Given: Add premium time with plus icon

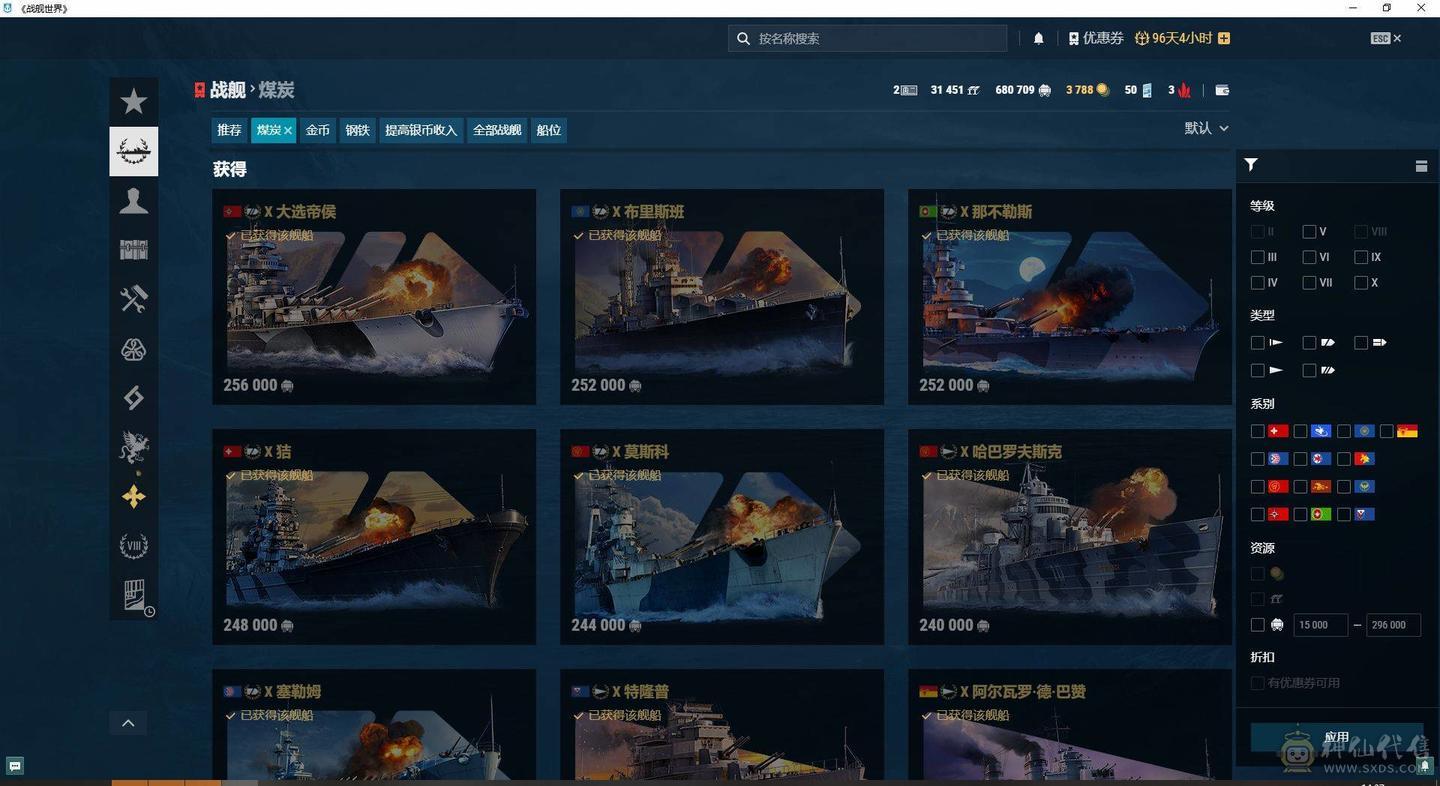Looking at the screenshot, I should 1224,38.
